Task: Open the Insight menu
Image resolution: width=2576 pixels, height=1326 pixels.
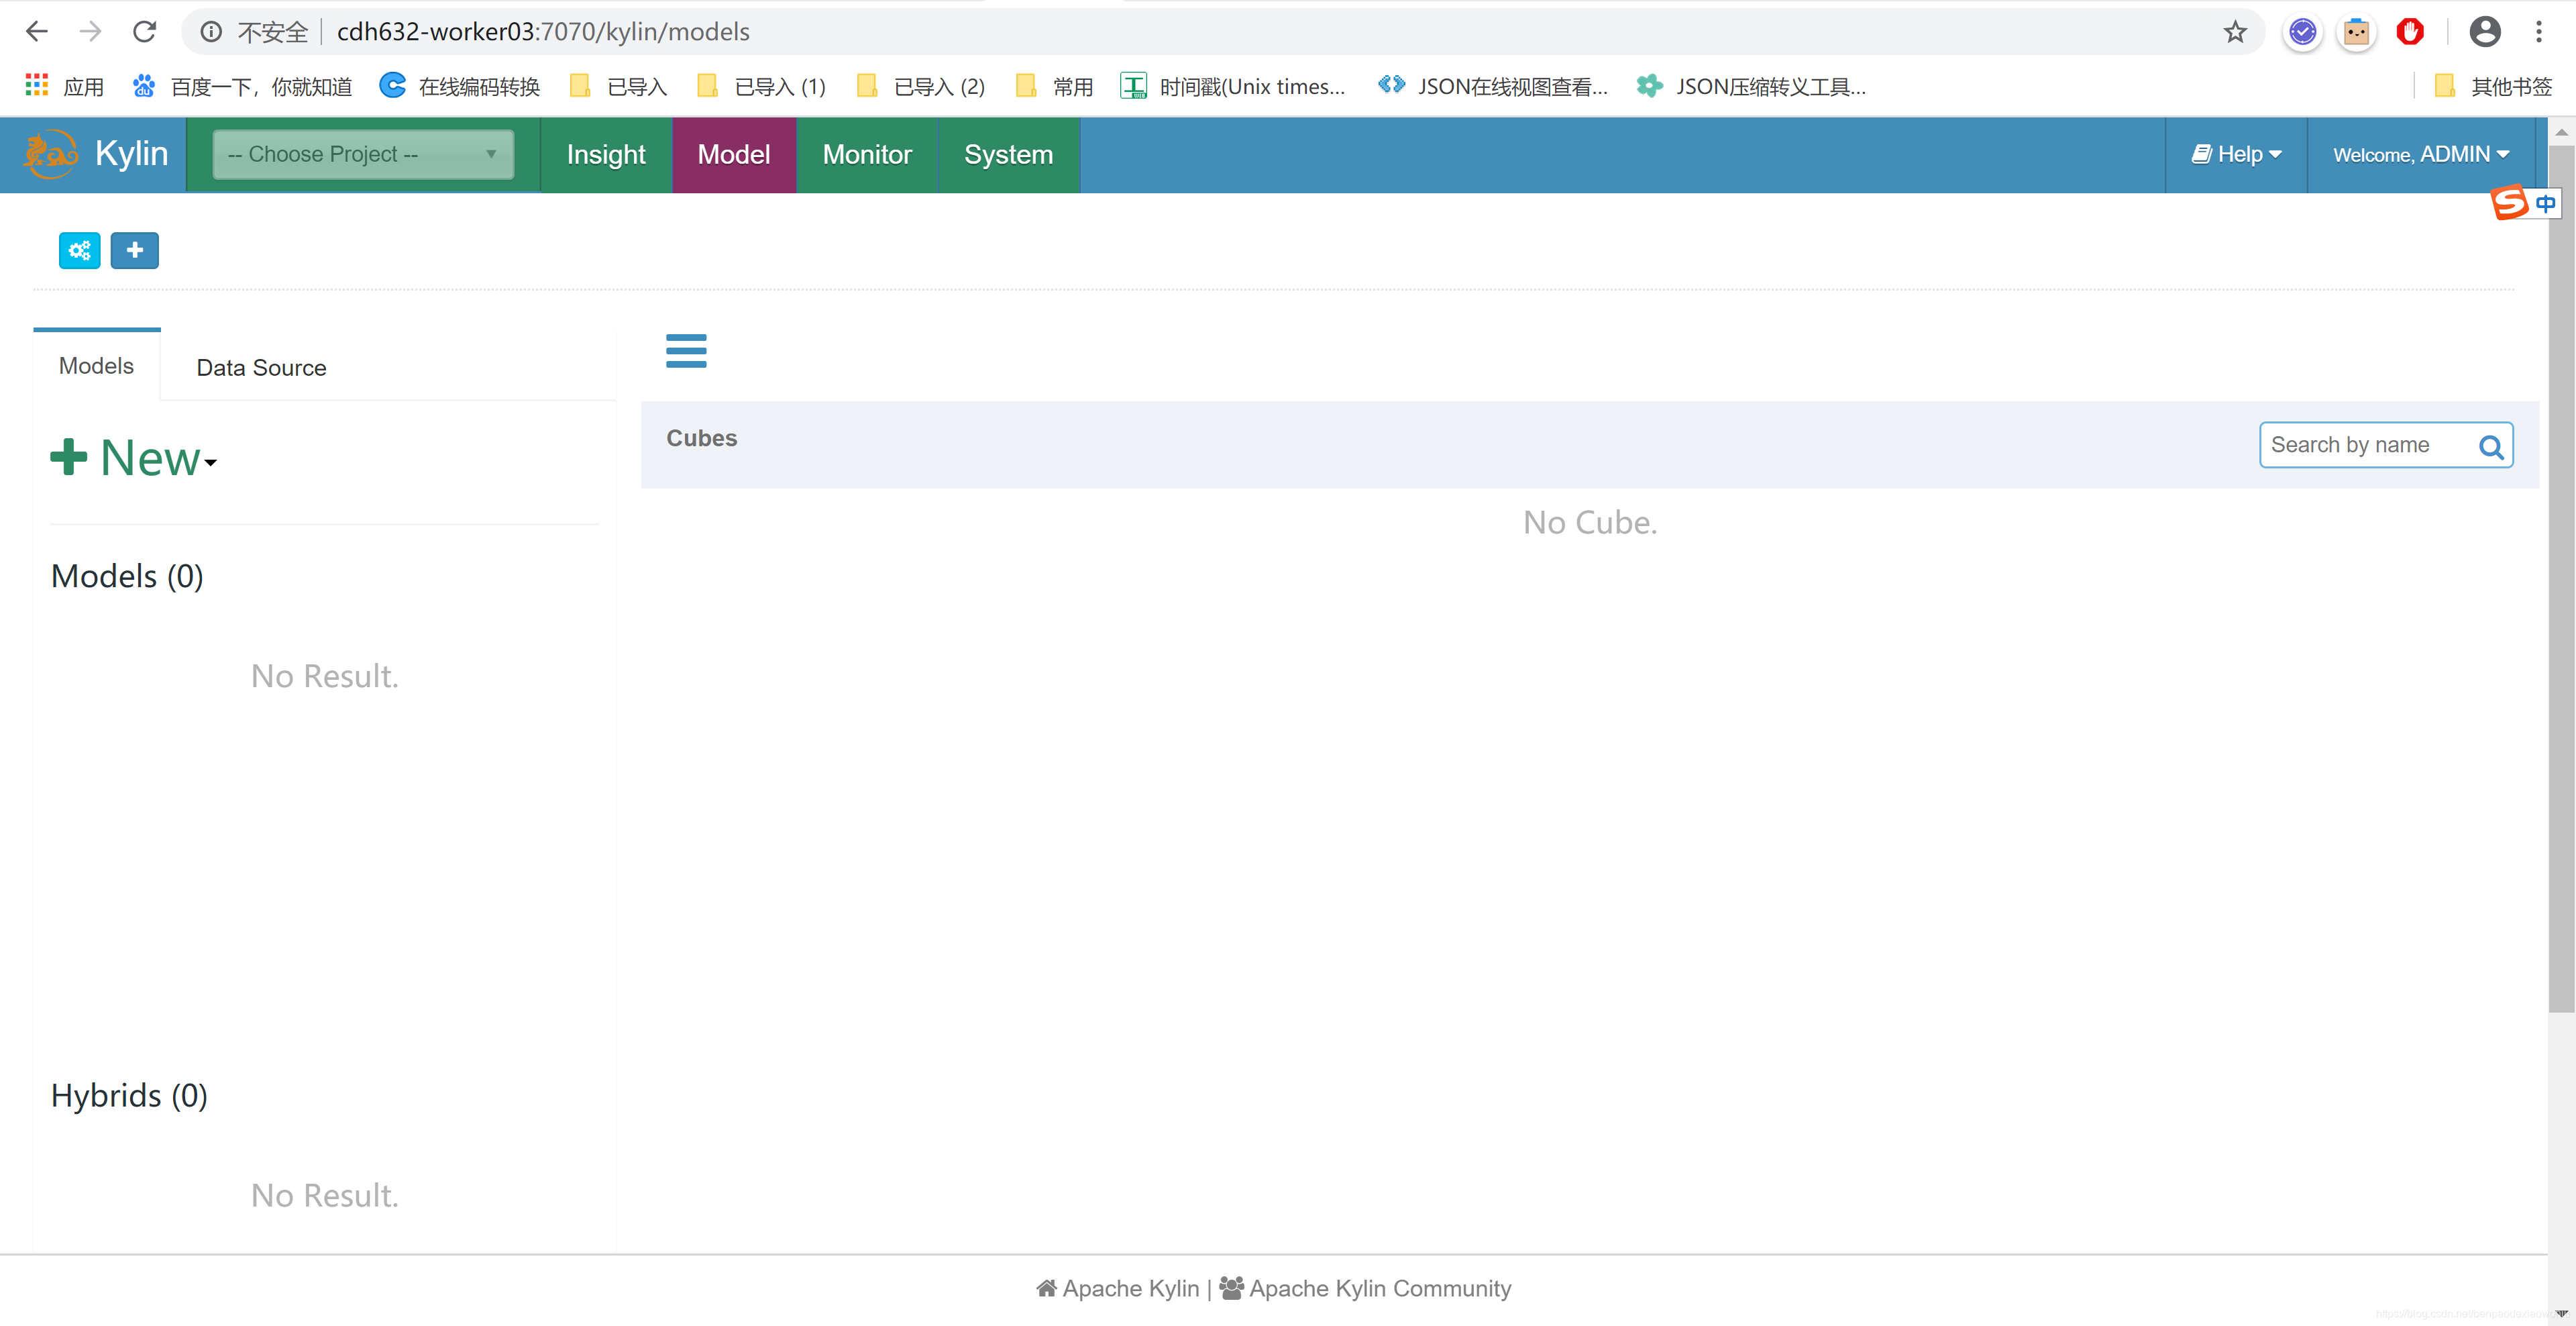Action: coord(605,154)
